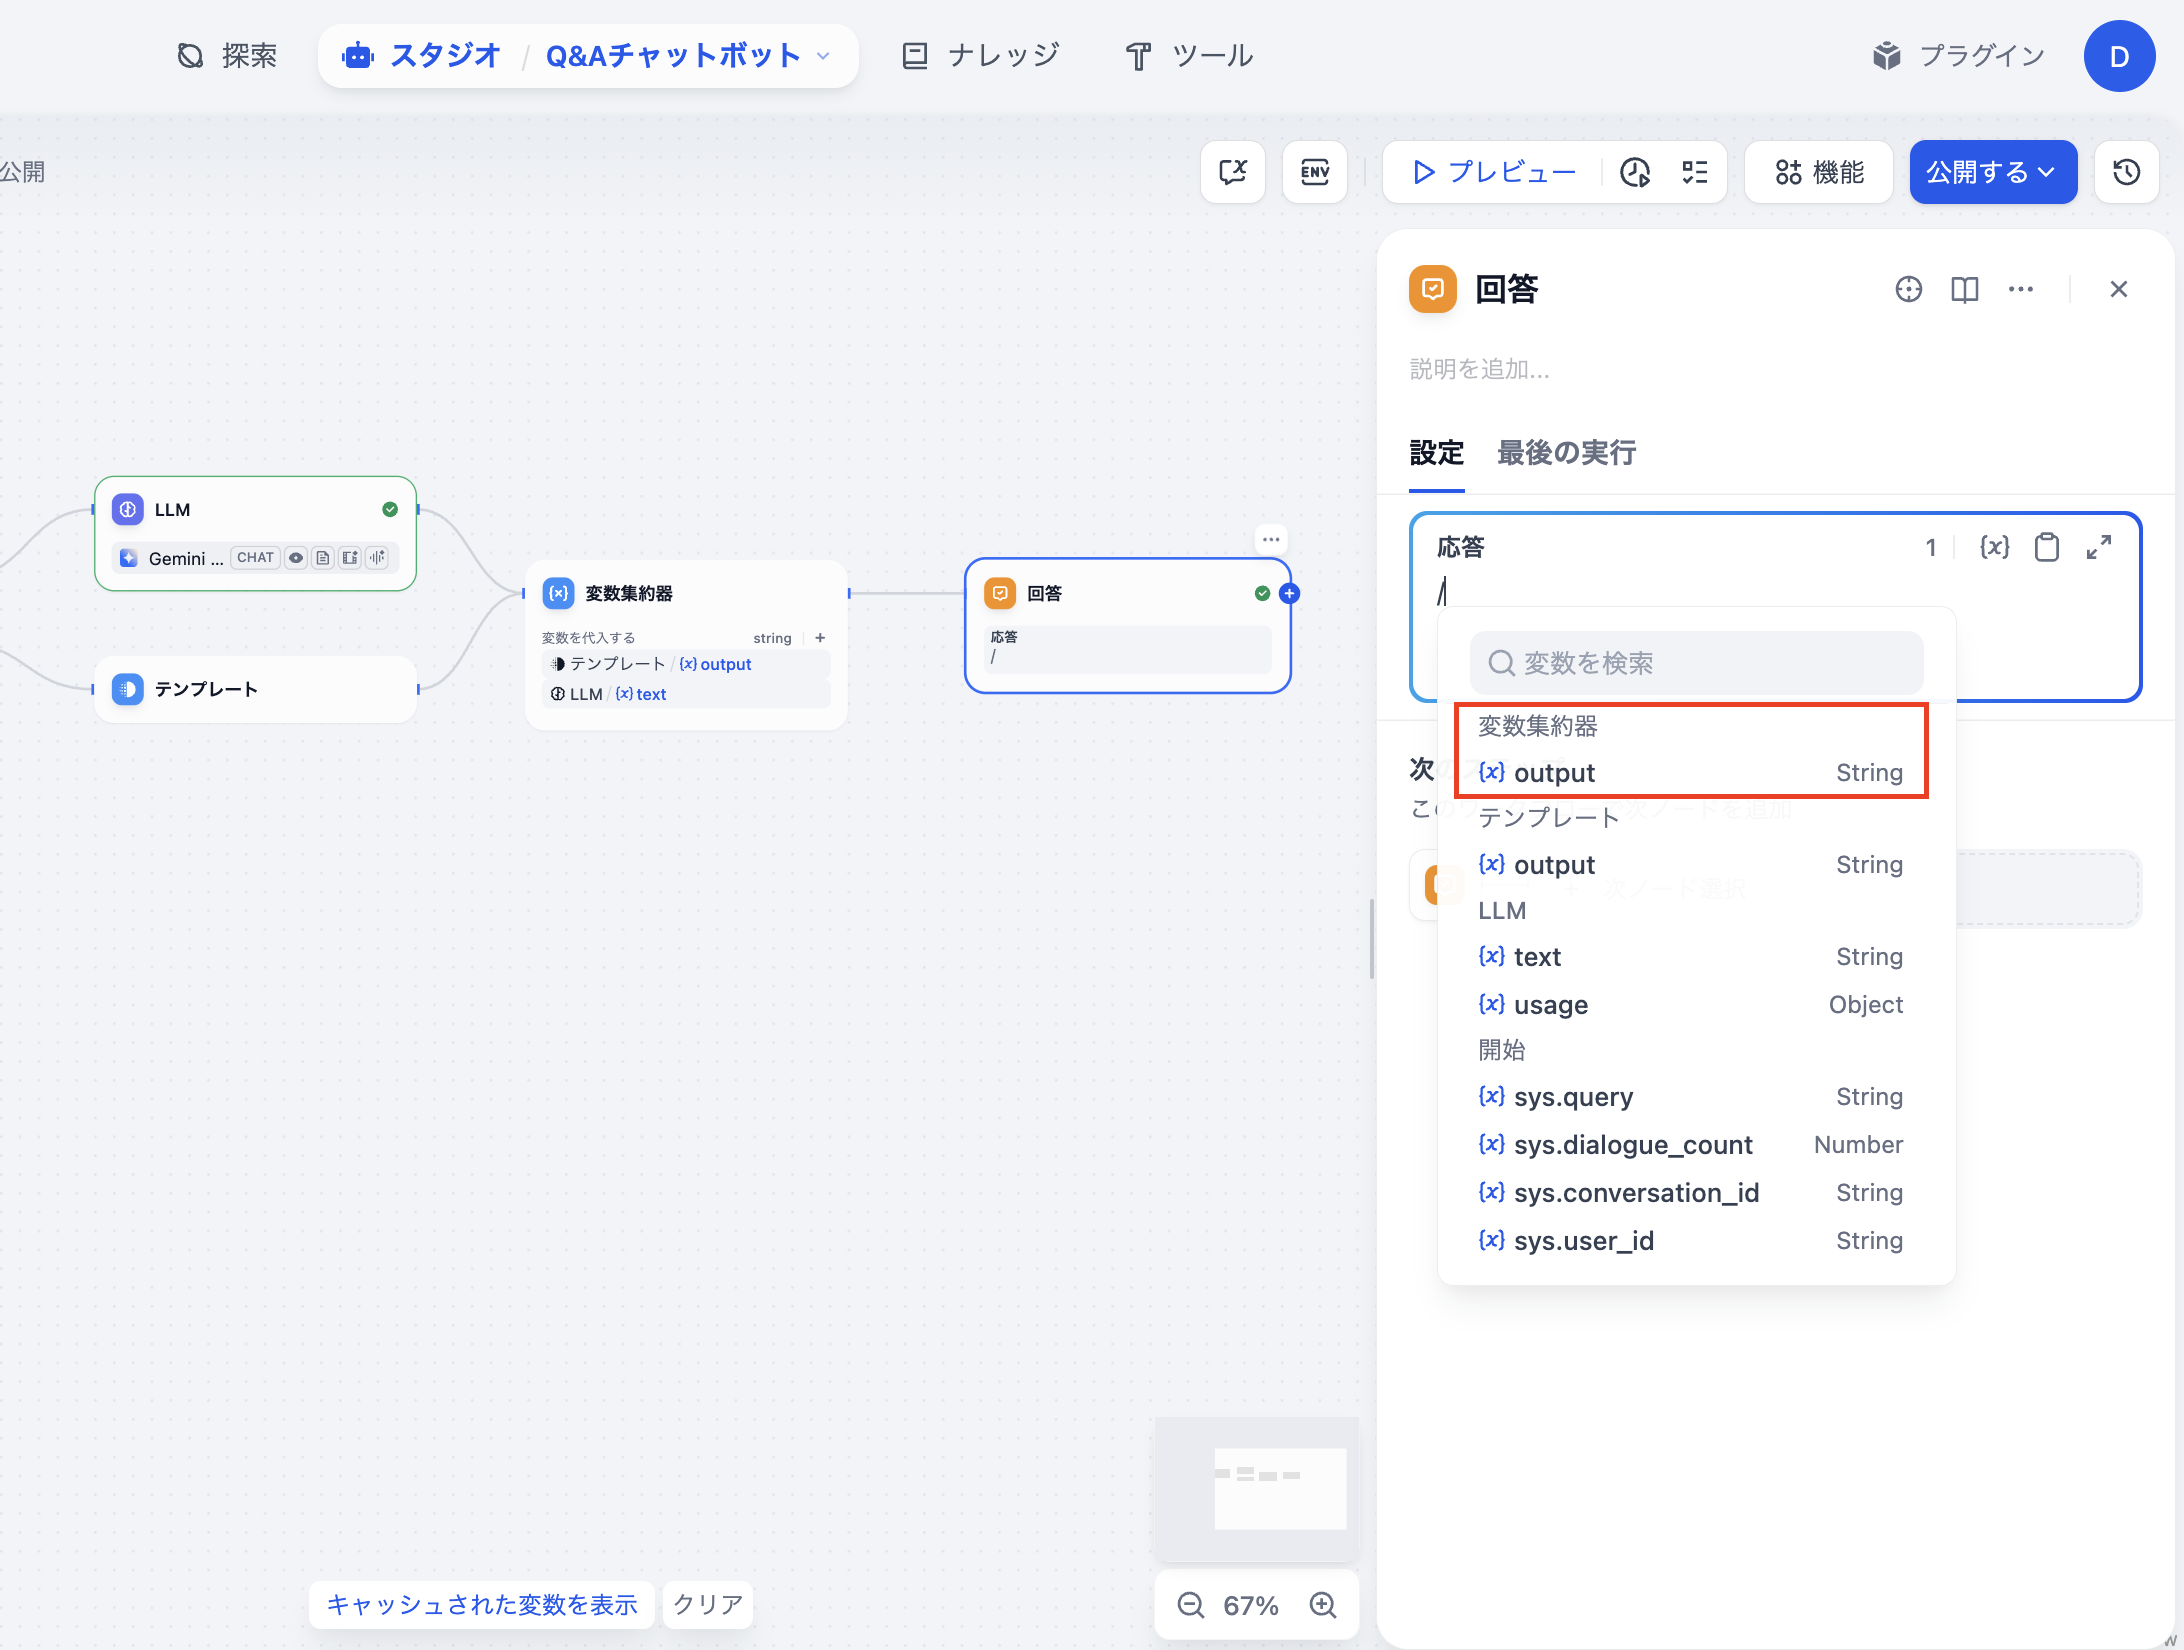Switch to the 最後の実行 tab
This screenshot has height=1650, width=2184.
(x=1565, y=453)
